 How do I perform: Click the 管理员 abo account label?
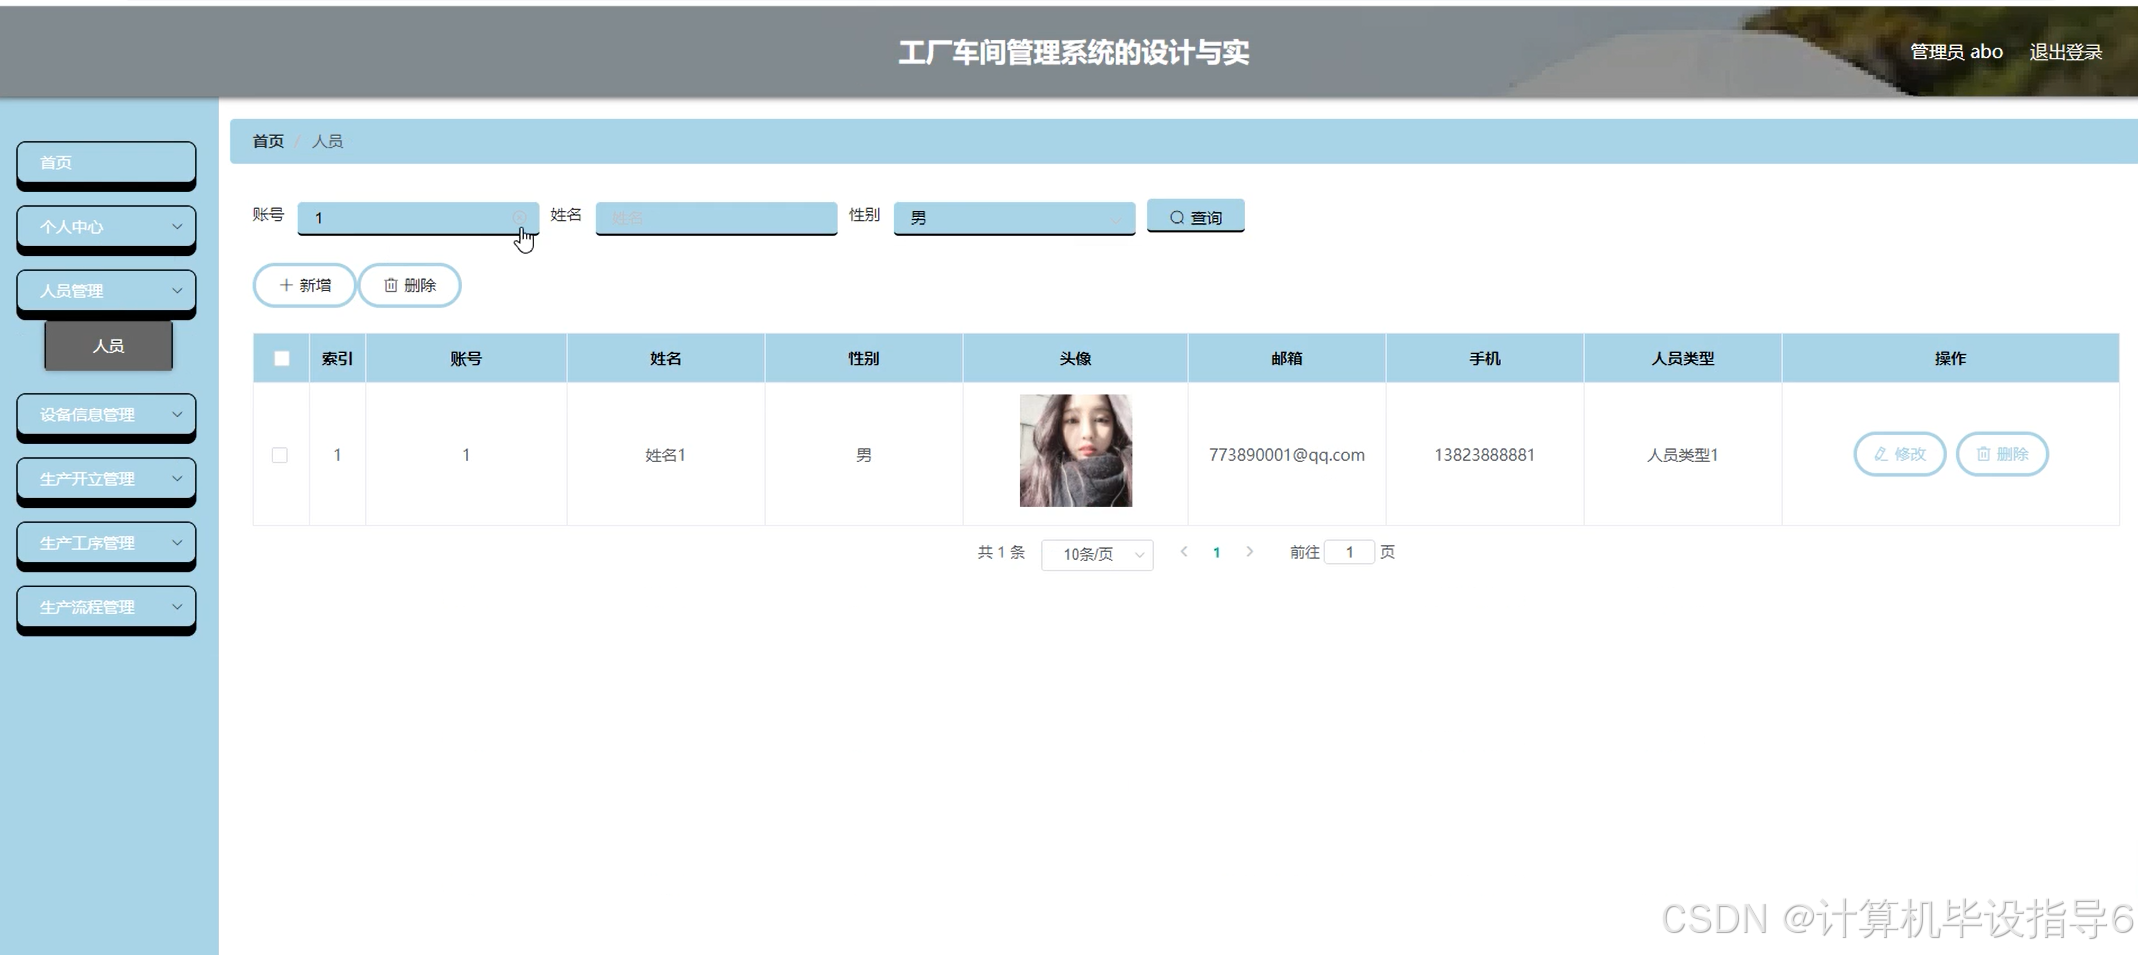tap(1956, 52)
